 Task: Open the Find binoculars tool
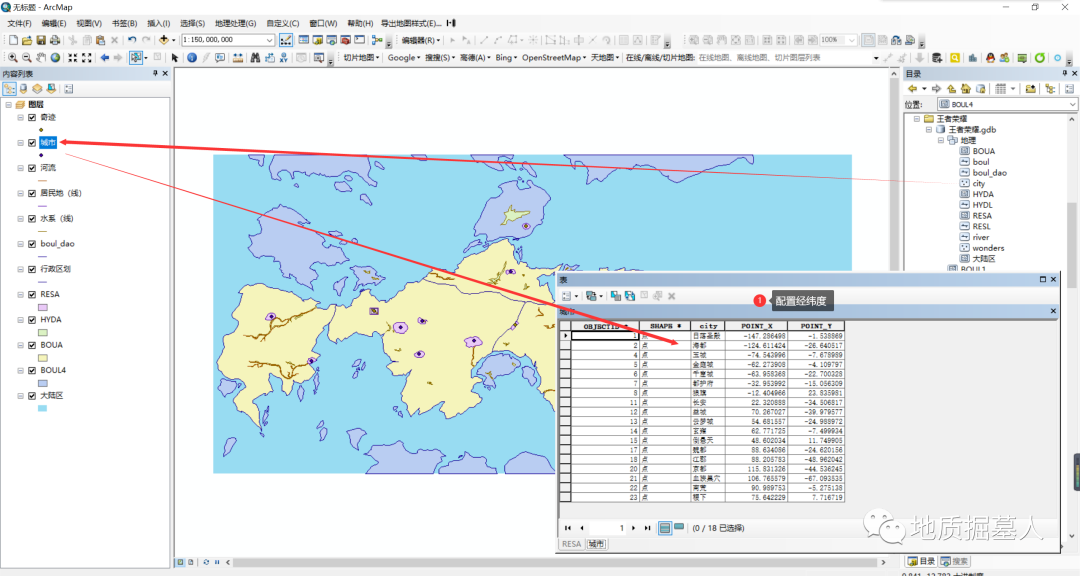tap(255, 58)
